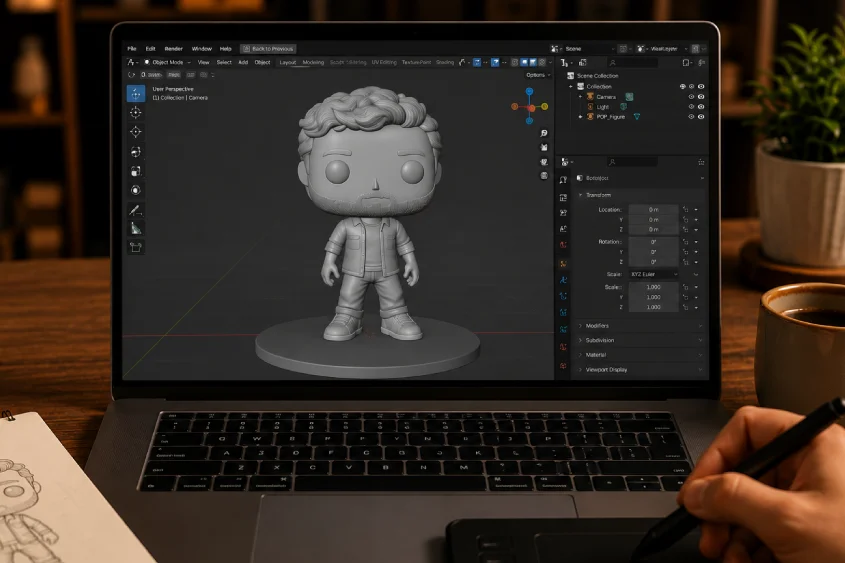Open the Render menu
This screenshot has height=563, width=845.
coord(174,48)
